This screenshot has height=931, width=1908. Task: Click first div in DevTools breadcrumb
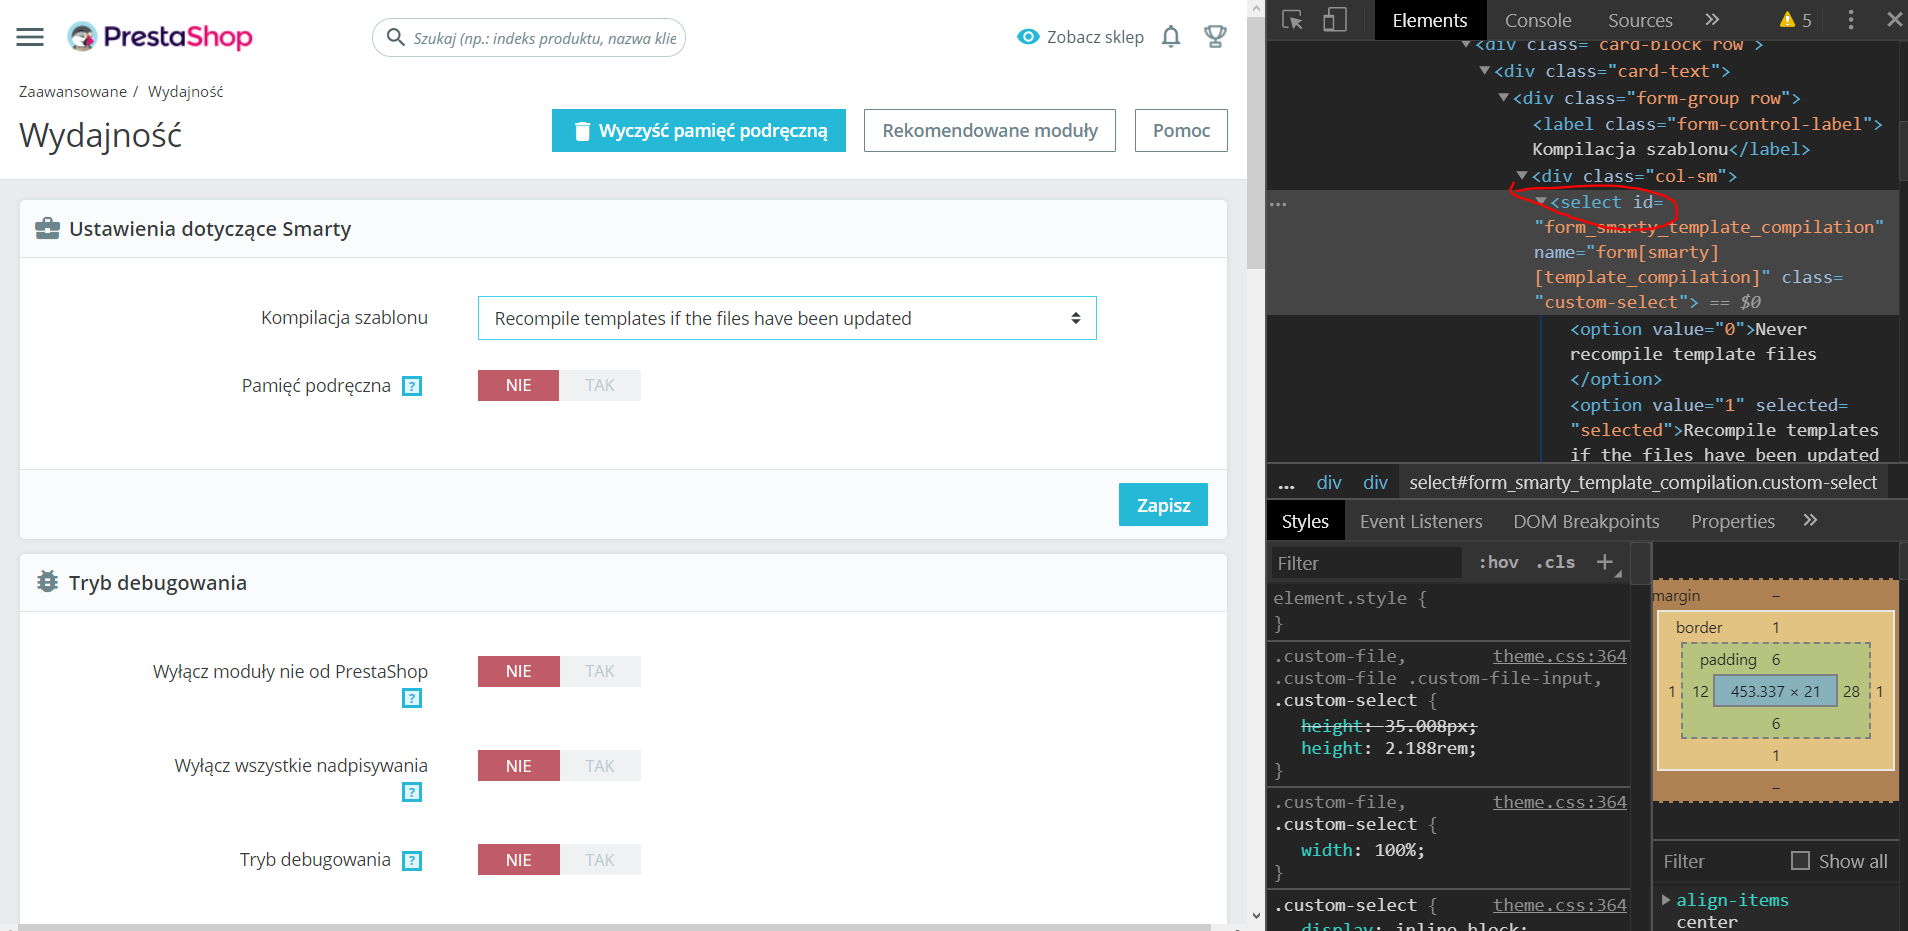(x=1329, y=483)
